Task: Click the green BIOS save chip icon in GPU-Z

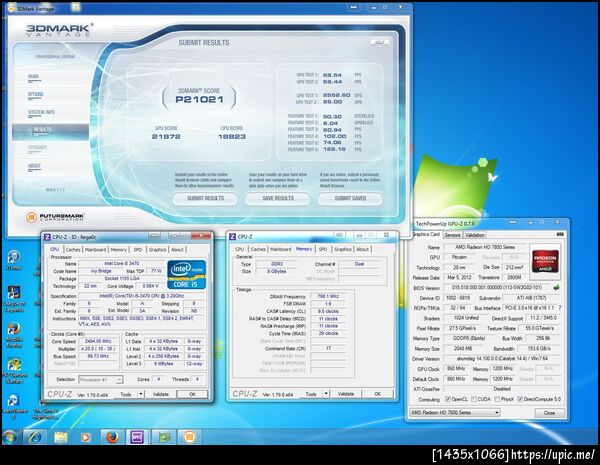Action: [556, 287]
